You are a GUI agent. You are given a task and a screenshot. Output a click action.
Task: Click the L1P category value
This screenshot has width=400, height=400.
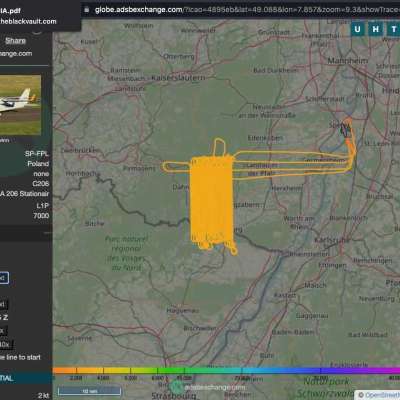43,205
